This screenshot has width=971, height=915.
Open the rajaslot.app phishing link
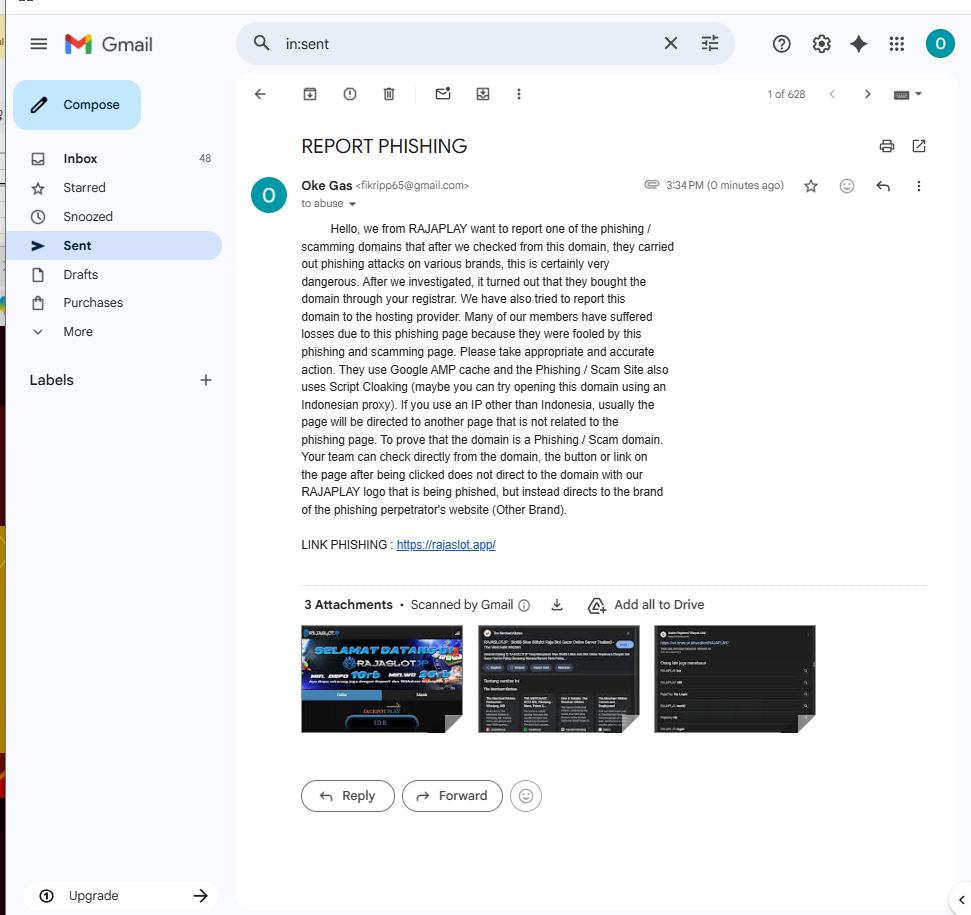(446, 545)
